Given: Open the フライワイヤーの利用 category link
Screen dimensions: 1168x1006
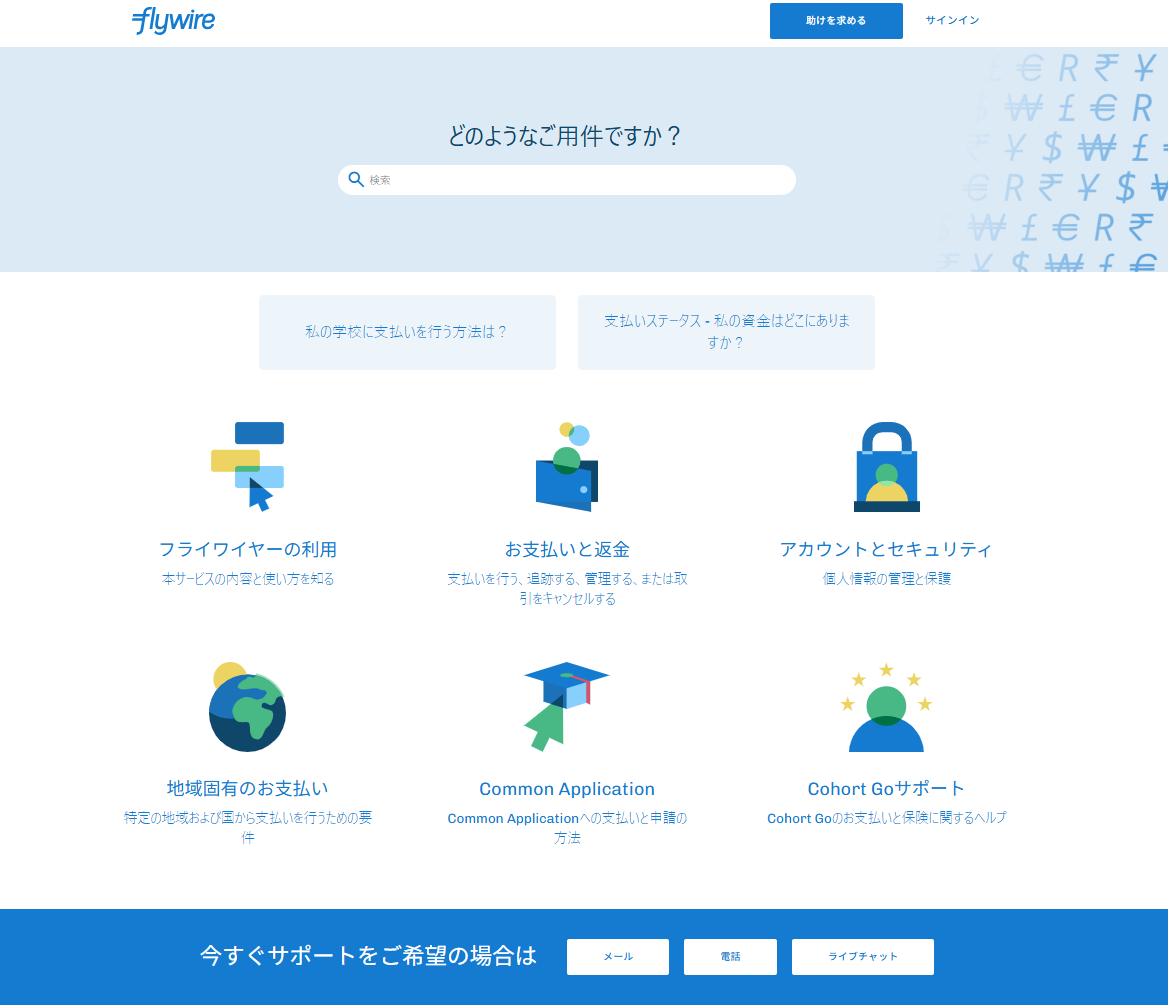Looking at the screenshot, I should pyautogui.click(x=247, y=549).
